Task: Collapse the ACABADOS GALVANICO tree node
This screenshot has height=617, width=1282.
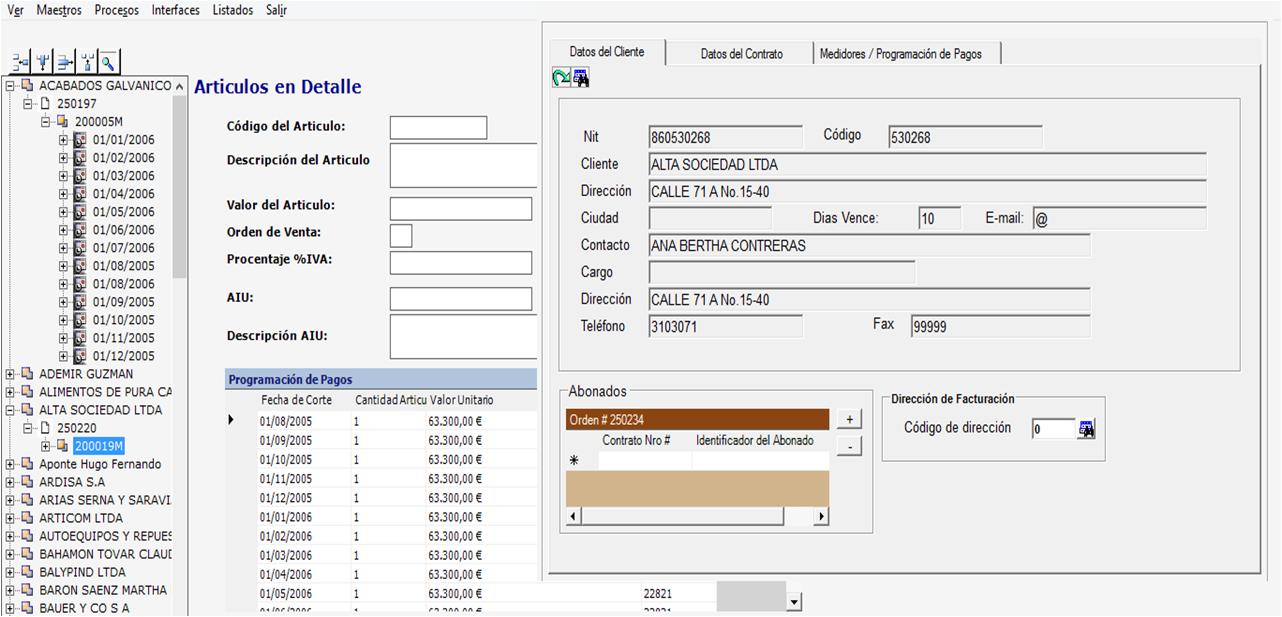Action: [11, 86]
